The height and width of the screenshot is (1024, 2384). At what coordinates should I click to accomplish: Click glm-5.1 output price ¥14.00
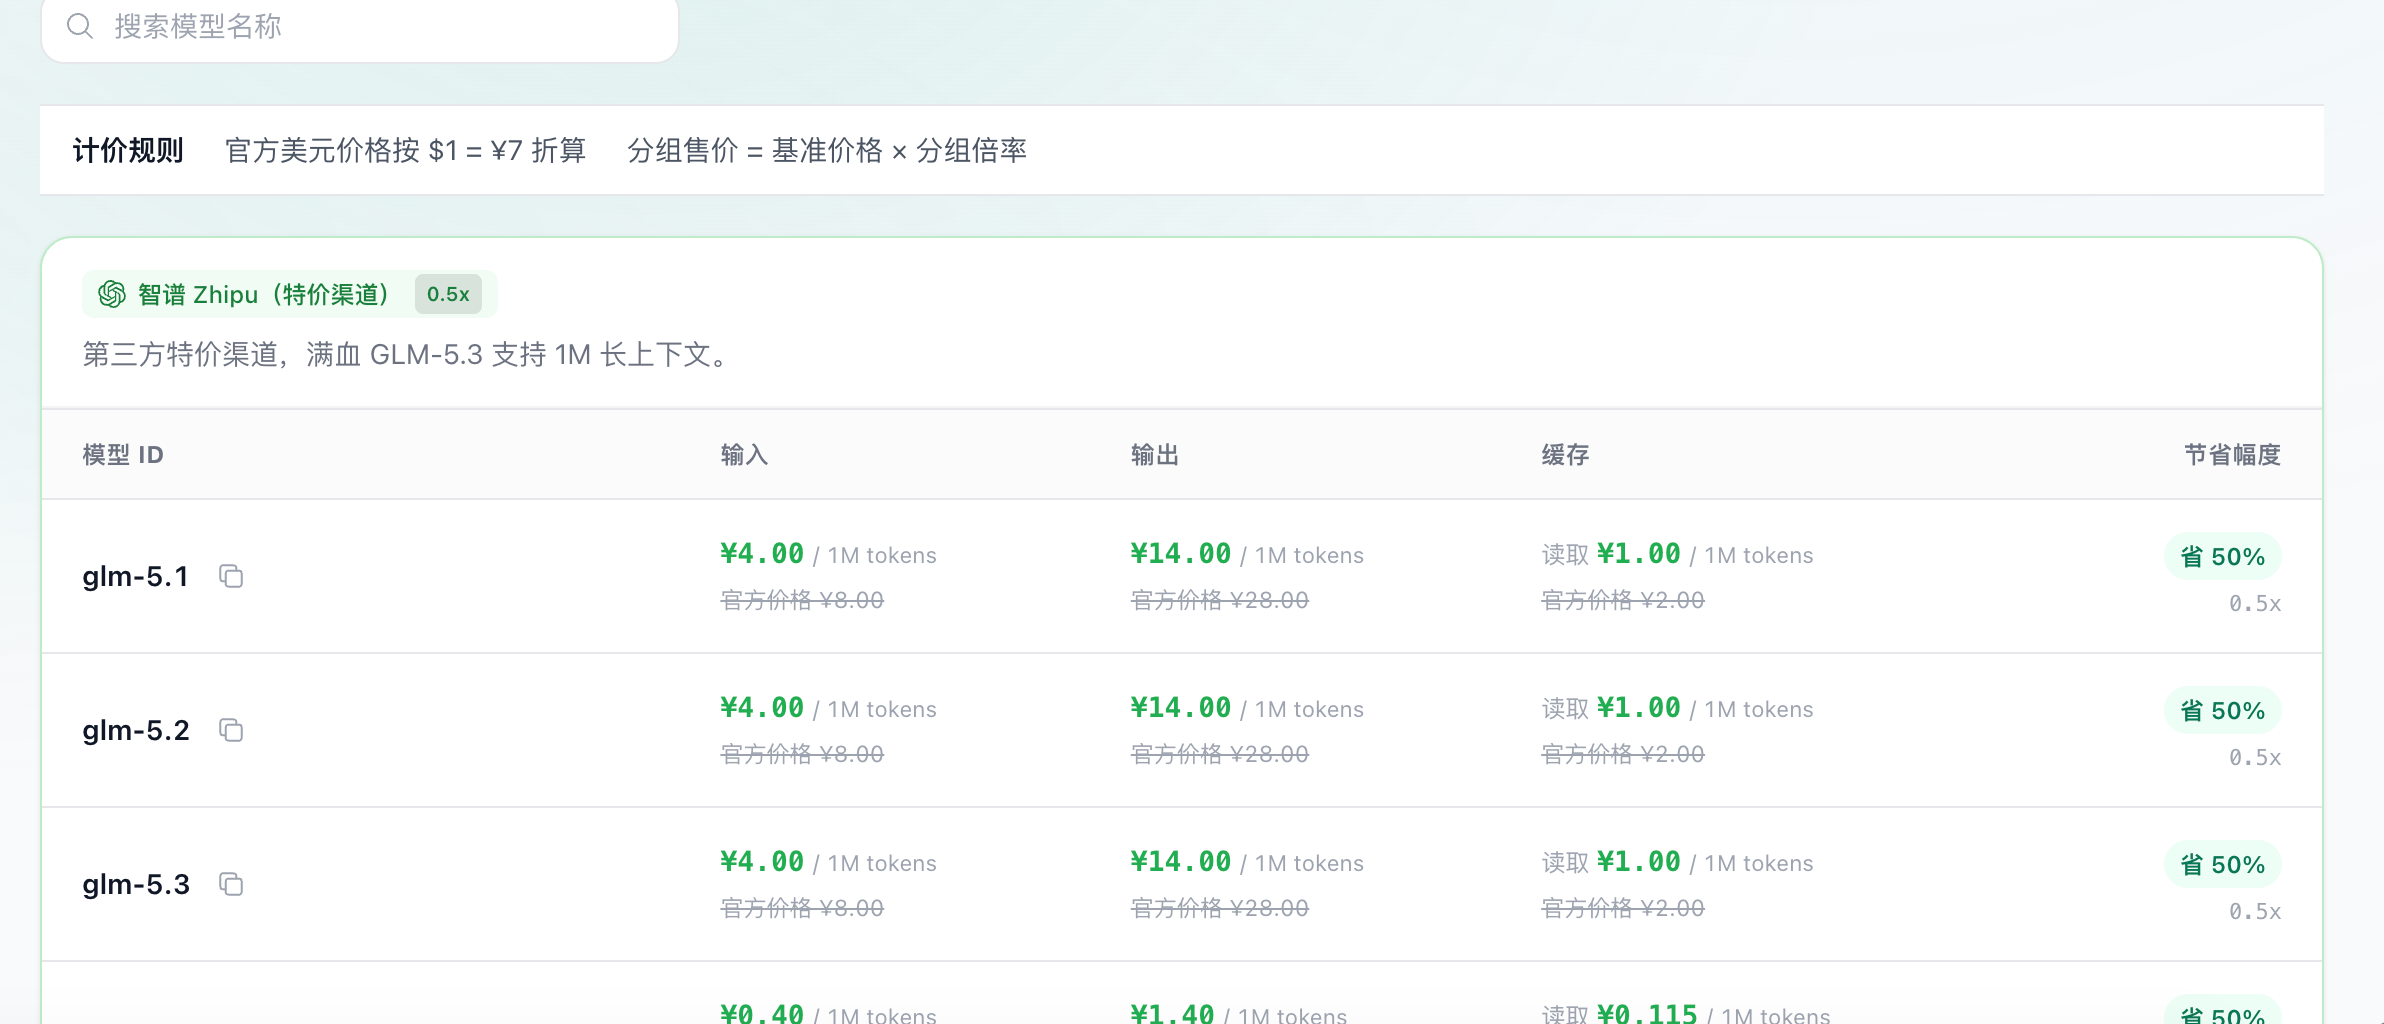pyautogui.click(x=1181, y=554)
